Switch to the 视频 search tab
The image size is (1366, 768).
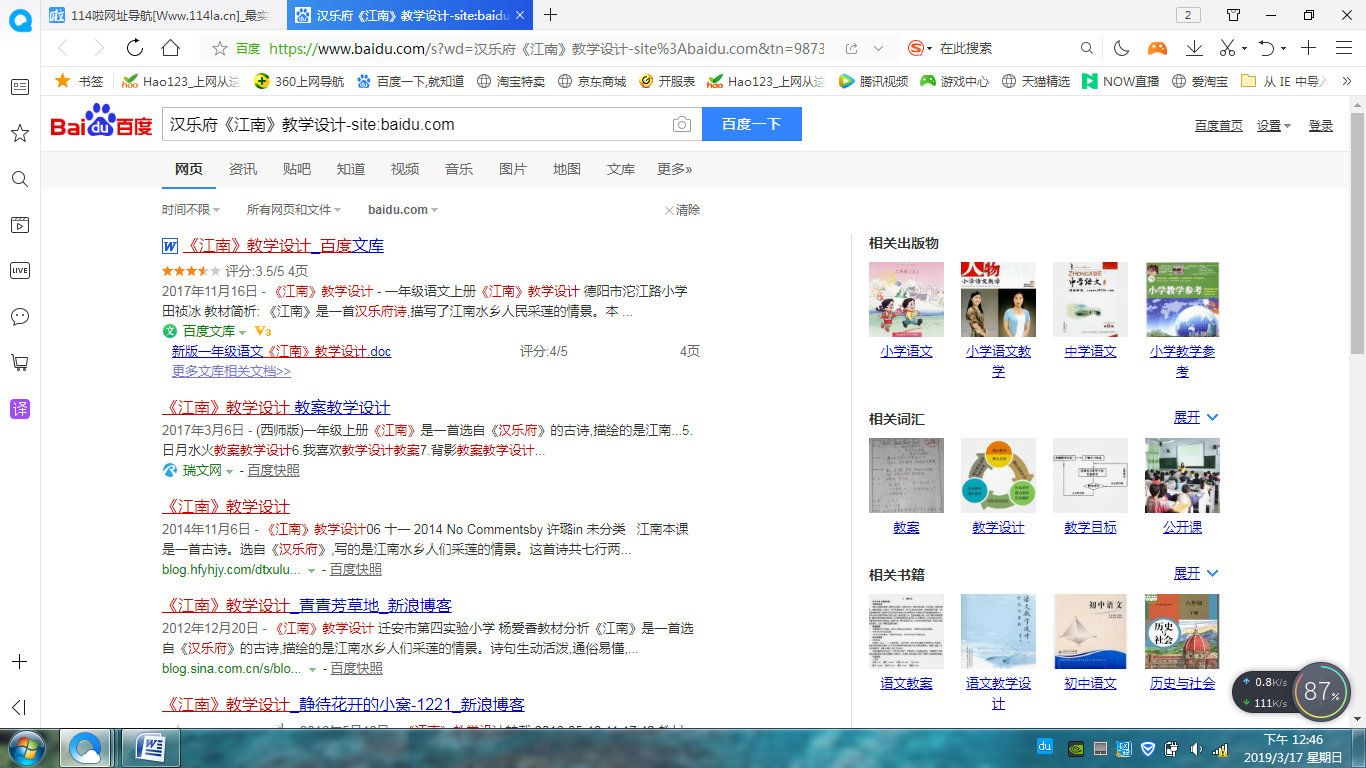(405, 169)
